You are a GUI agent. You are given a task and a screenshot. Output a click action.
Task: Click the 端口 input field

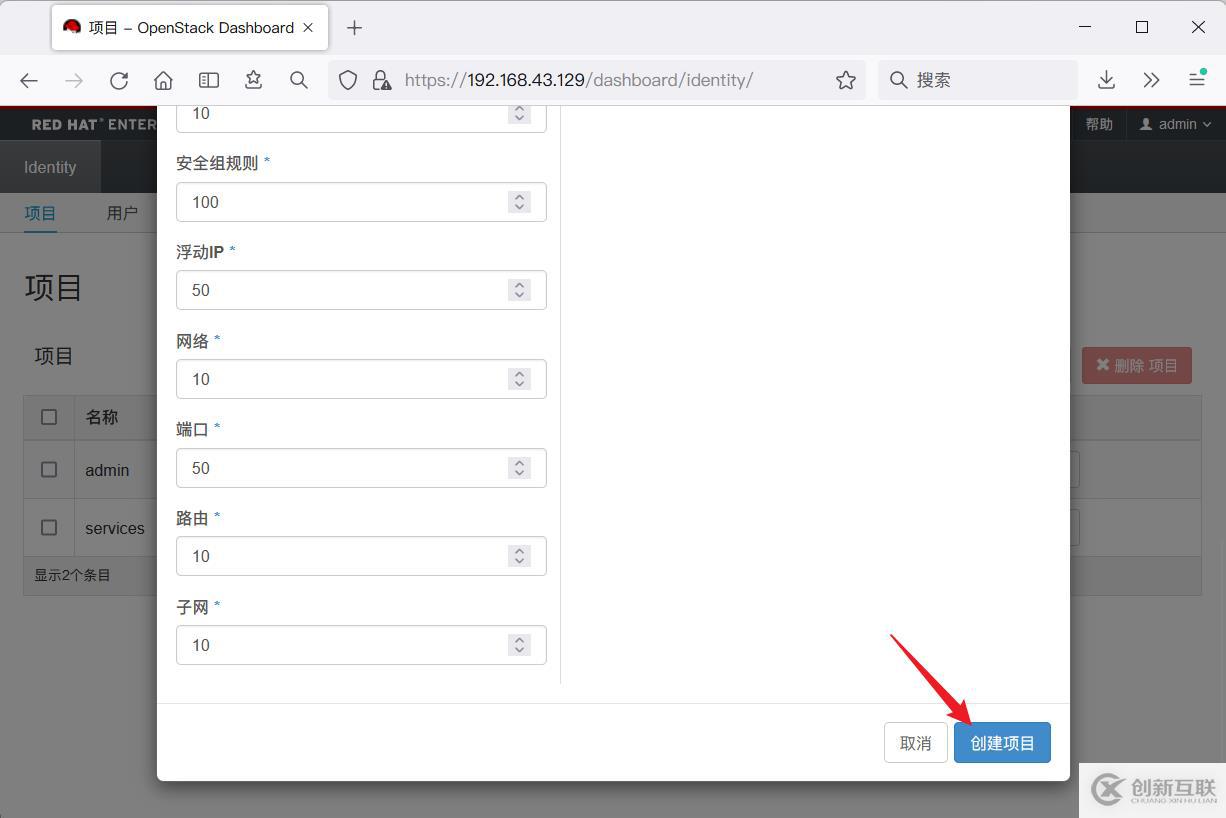point(361,468)
